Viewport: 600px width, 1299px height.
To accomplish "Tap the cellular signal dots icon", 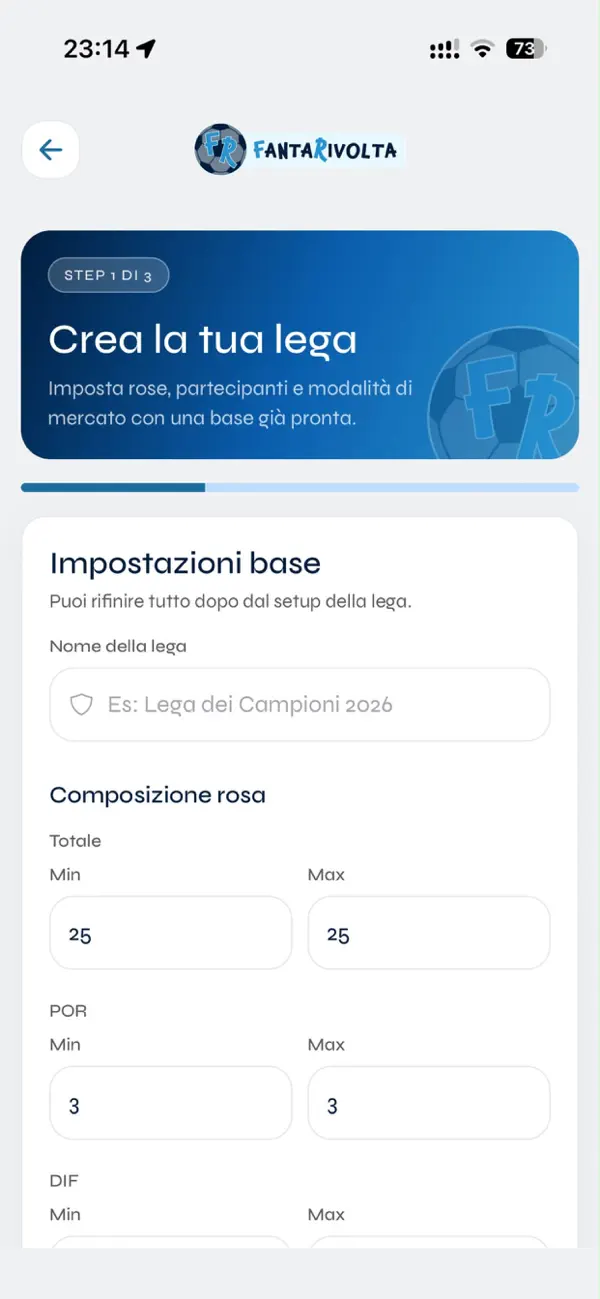I will [x=444, y=49].
